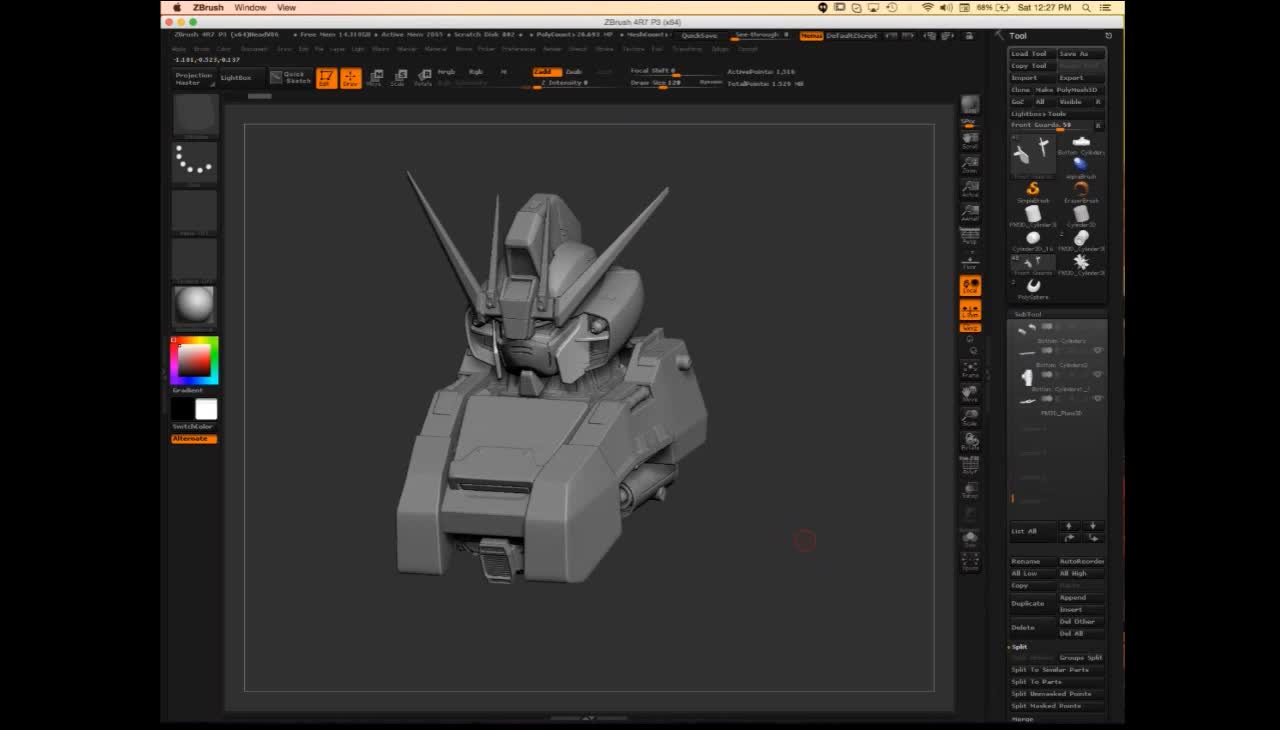Open the ZBrush application menu
The width and height of the screenshot is (1280, 730).
pyautogui.click(x=208, y=7)
